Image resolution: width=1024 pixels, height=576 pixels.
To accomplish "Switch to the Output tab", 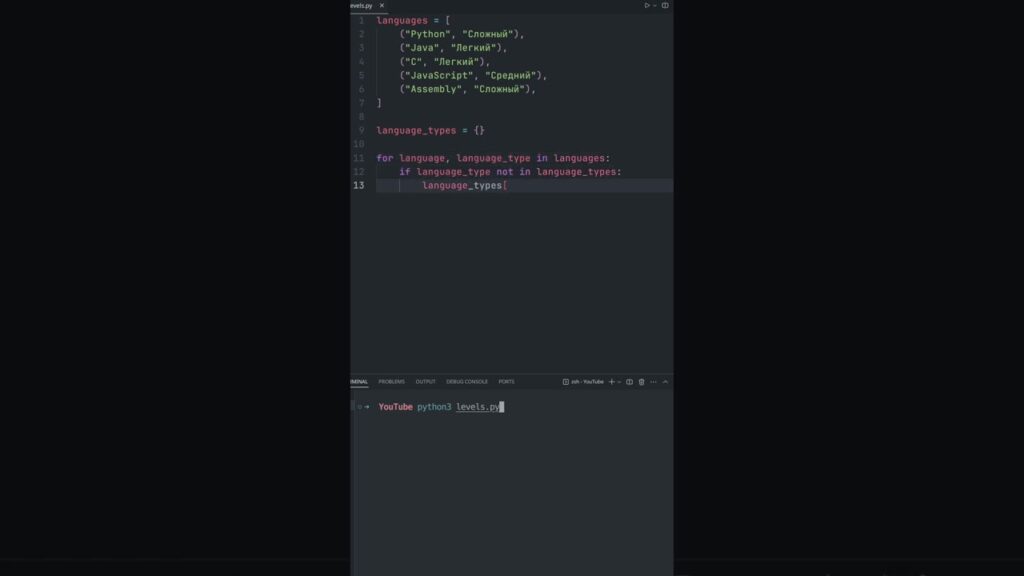I will coord(425,381).
